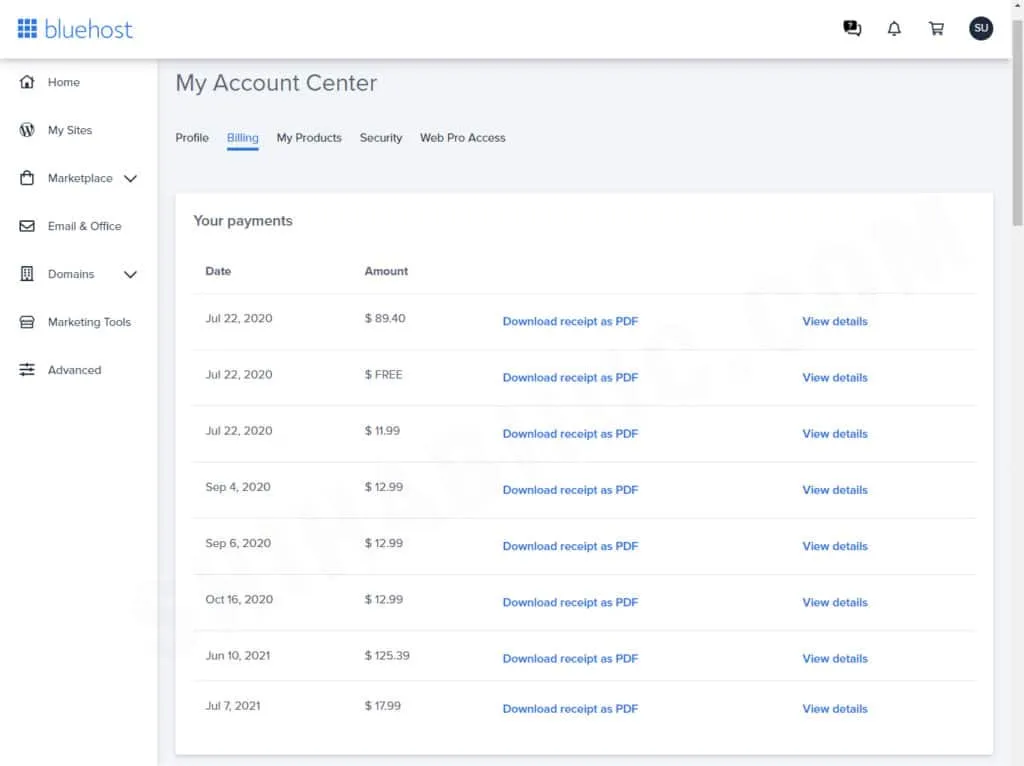The height and width of the screenshot is (766, 1024).
Task: Click the $ 125.39 amount cell
Action: coord(387,656)
